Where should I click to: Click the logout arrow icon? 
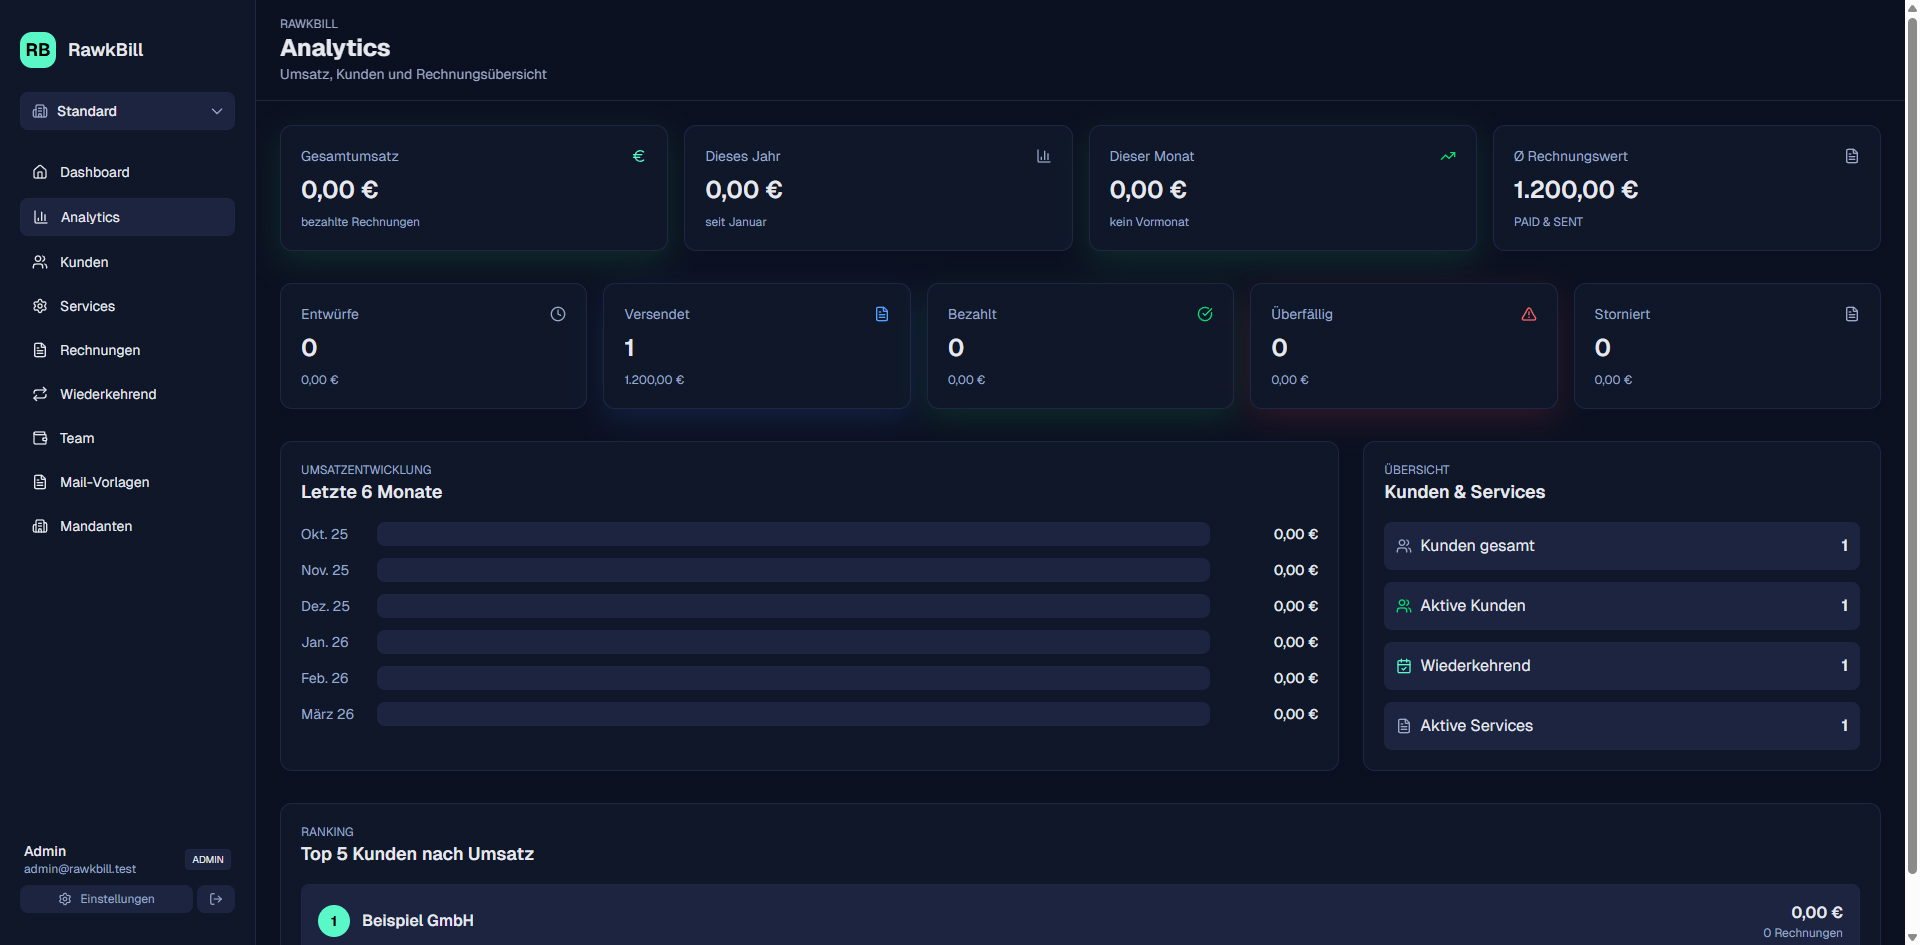tap(216, 899)
